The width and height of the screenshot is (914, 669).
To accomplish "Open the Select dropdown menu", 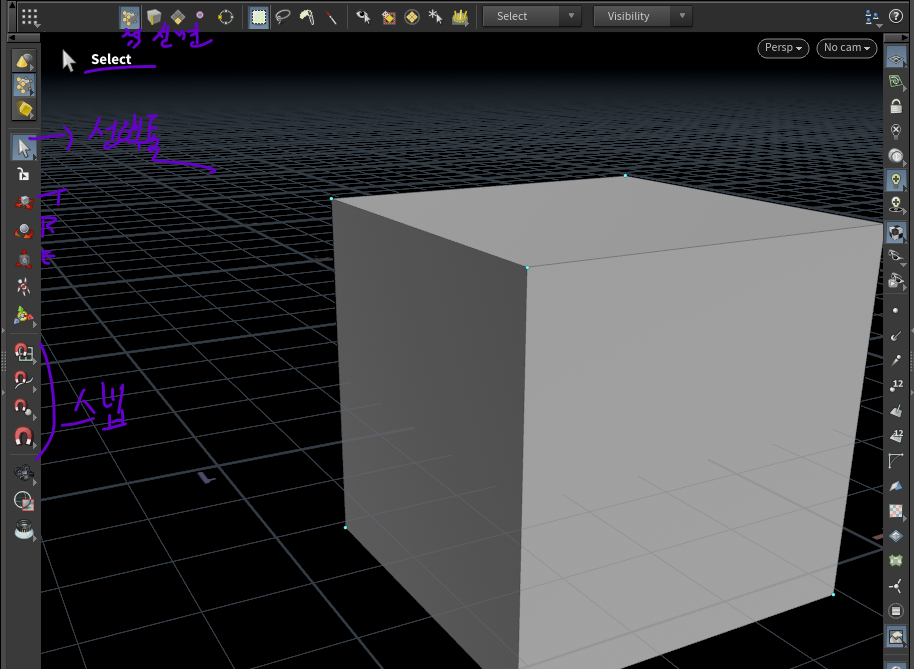I will pyautogui.click(x=532, y=16).
